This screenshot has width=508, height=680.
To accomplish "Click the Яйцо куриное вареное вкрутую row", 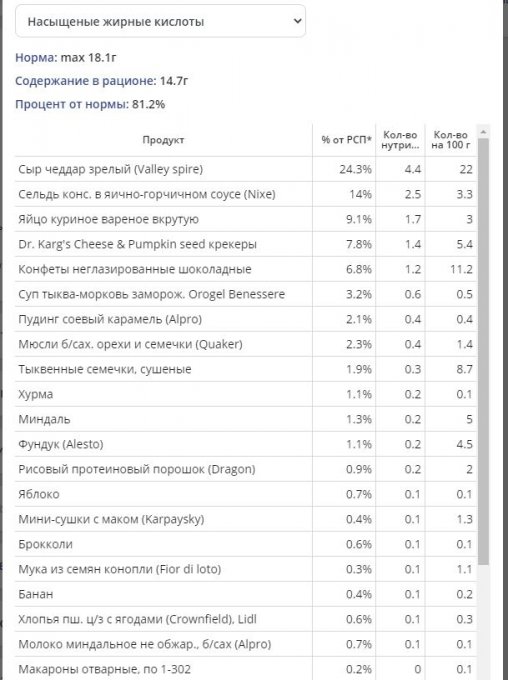I will pyautogui.click(x=246, y=219).
